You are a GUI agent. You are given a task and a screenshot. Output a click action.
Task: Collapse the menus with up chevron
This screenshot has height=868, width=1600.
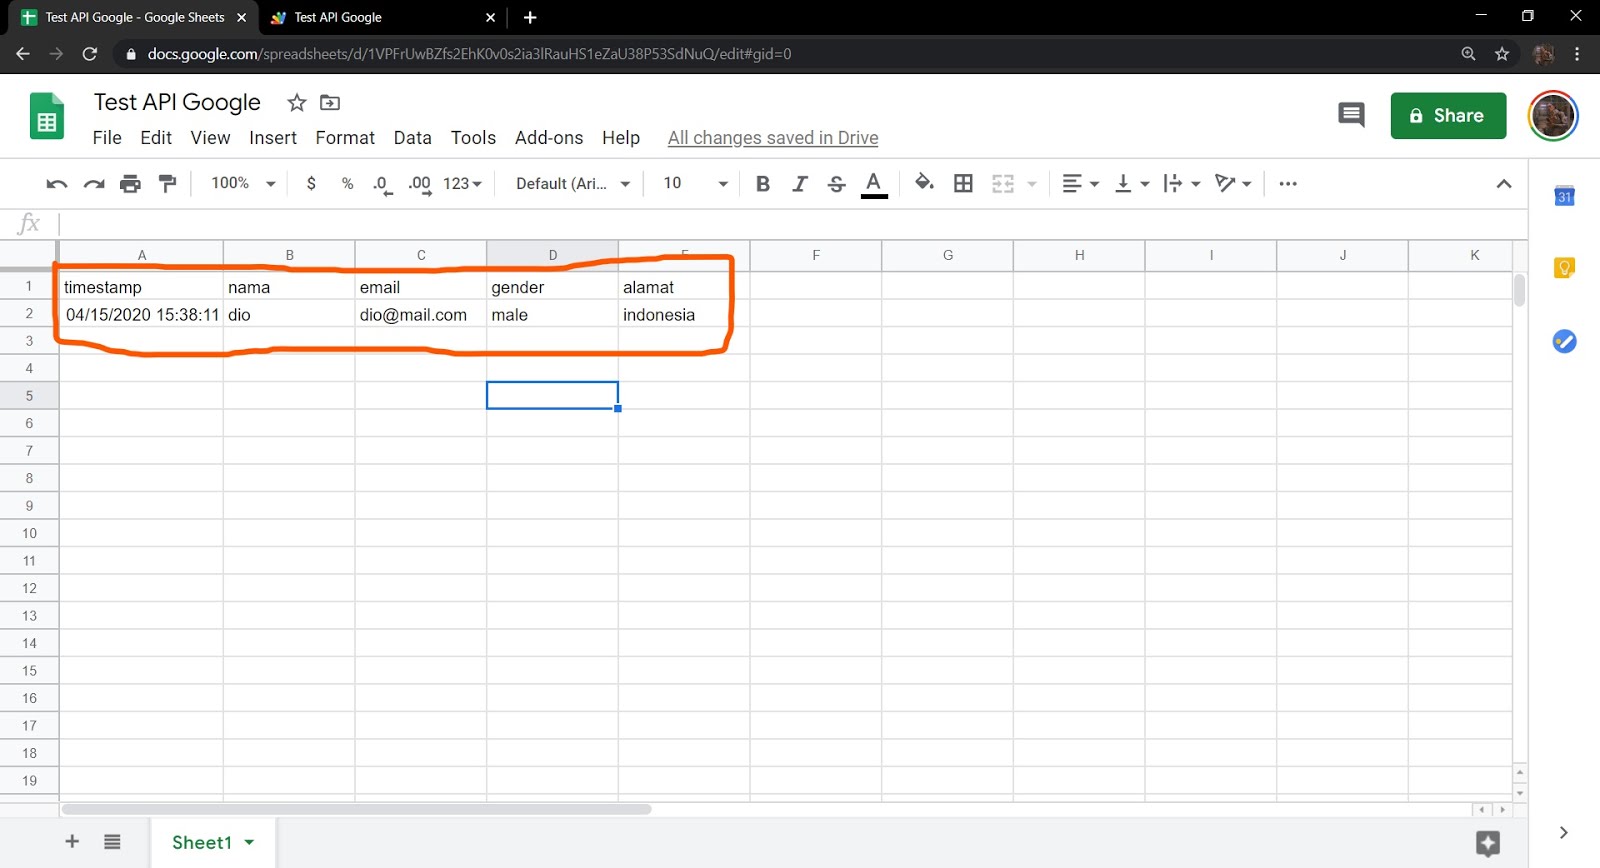tap(1503, 184)
